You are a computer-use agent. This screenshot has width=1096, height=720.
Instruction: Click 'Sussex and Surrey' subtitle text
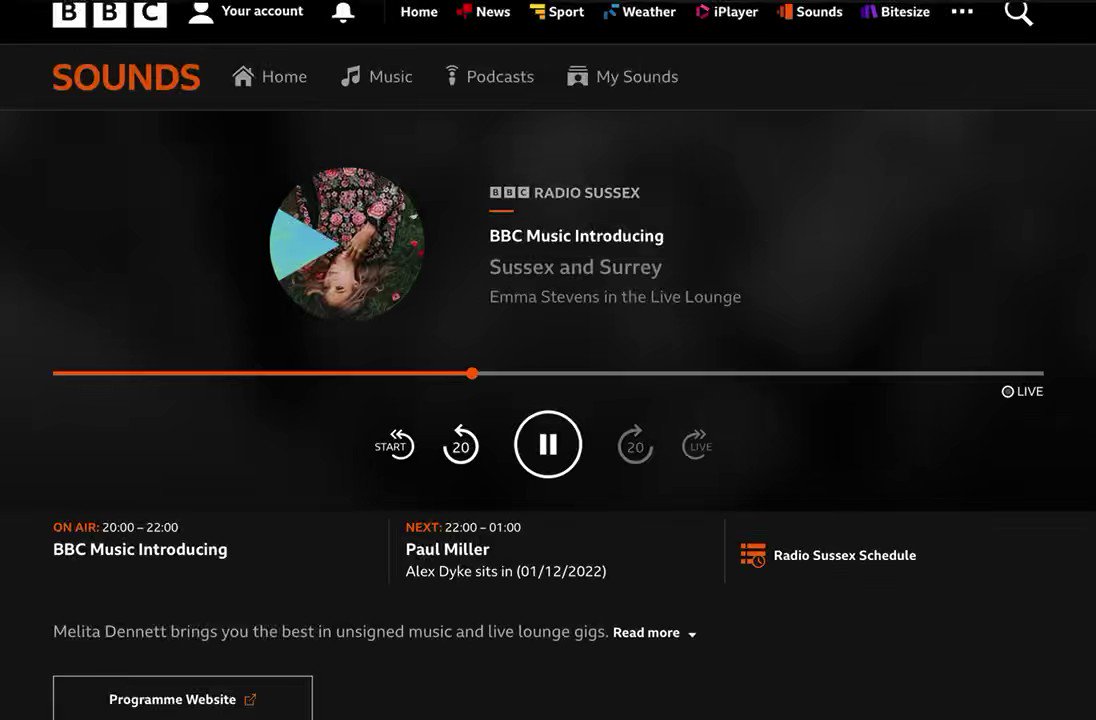(x=575, y=267)
